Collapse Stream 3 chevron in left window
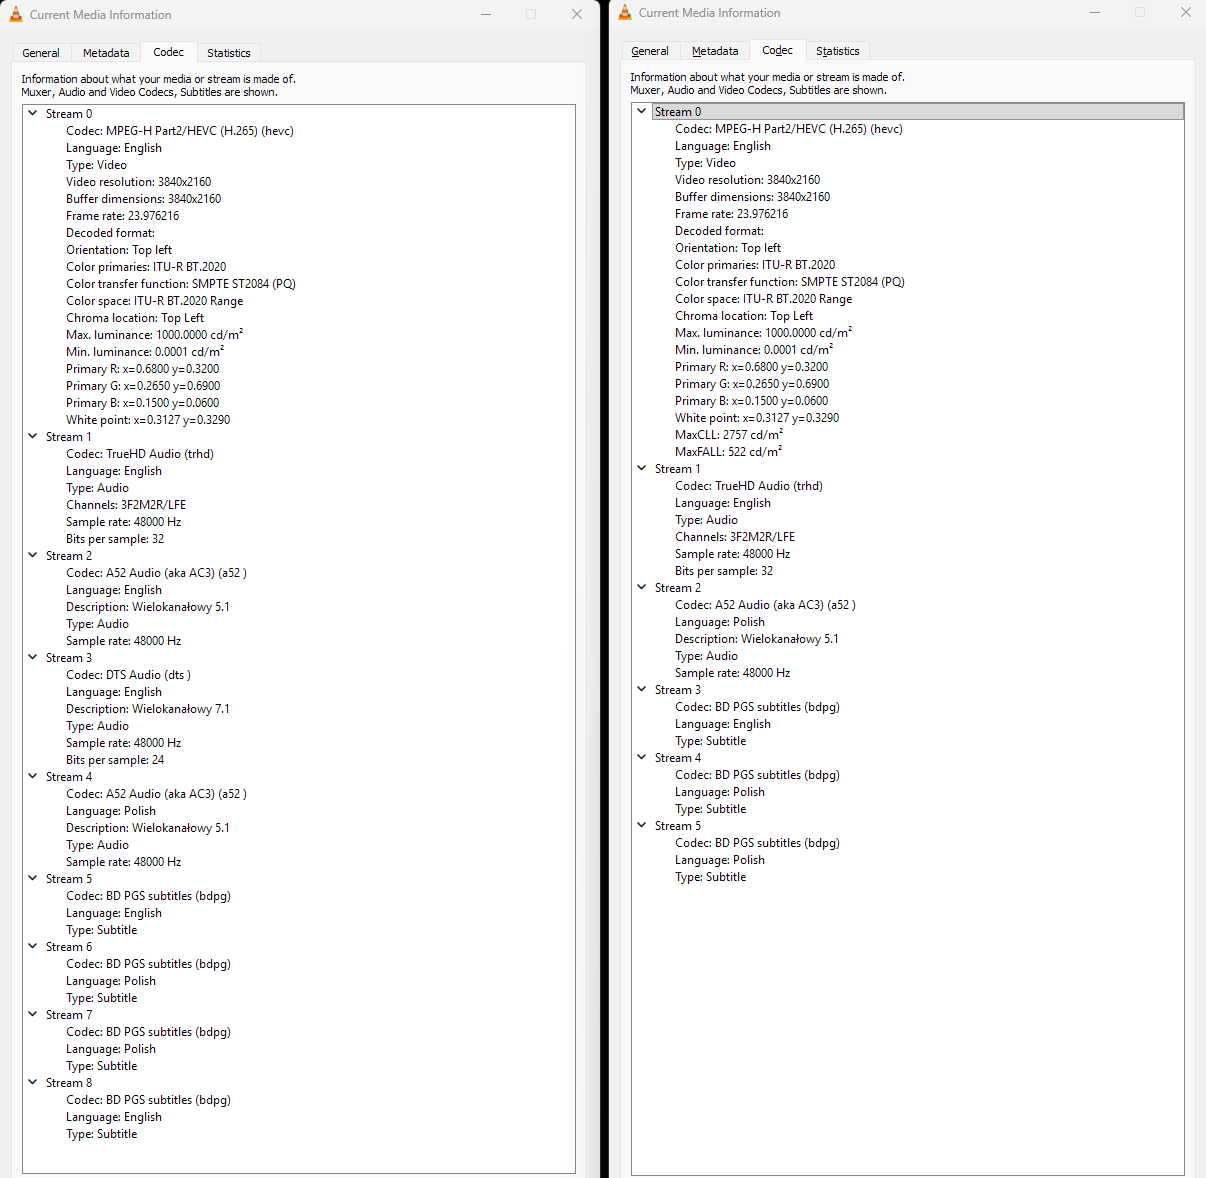Viewport: 1206px width, 1178px height. (33, 657)
